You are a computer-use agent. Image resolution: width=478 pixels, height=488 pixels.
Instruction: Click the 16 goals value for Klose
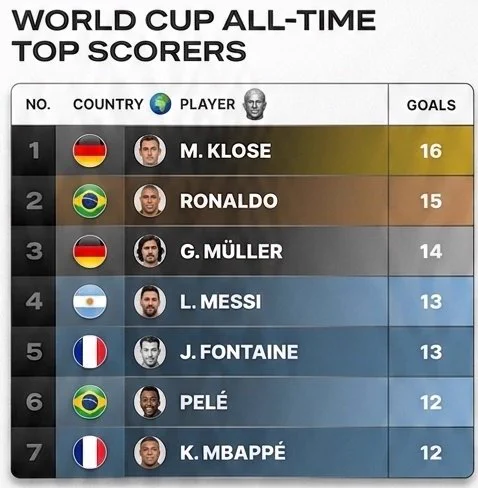click(431, 151)
